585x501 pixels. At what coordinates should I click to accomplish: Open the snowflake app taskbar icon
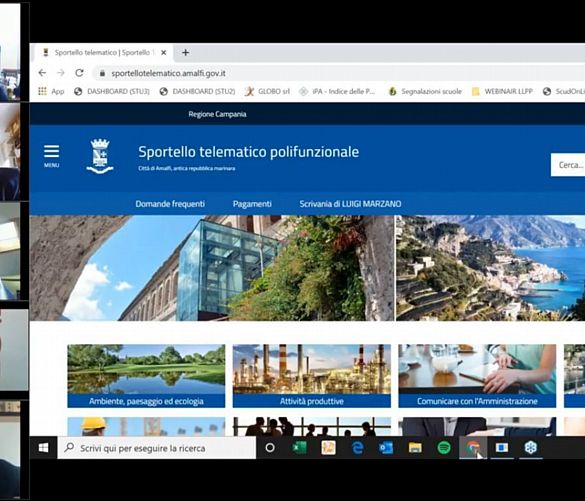click(531, 448)
